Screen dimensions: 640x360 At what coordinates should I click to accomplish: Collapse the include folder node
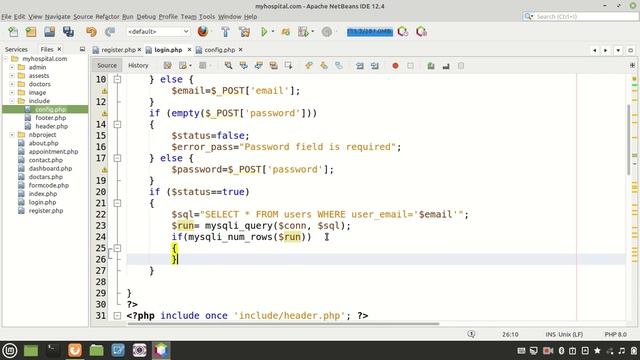point(12,101)
